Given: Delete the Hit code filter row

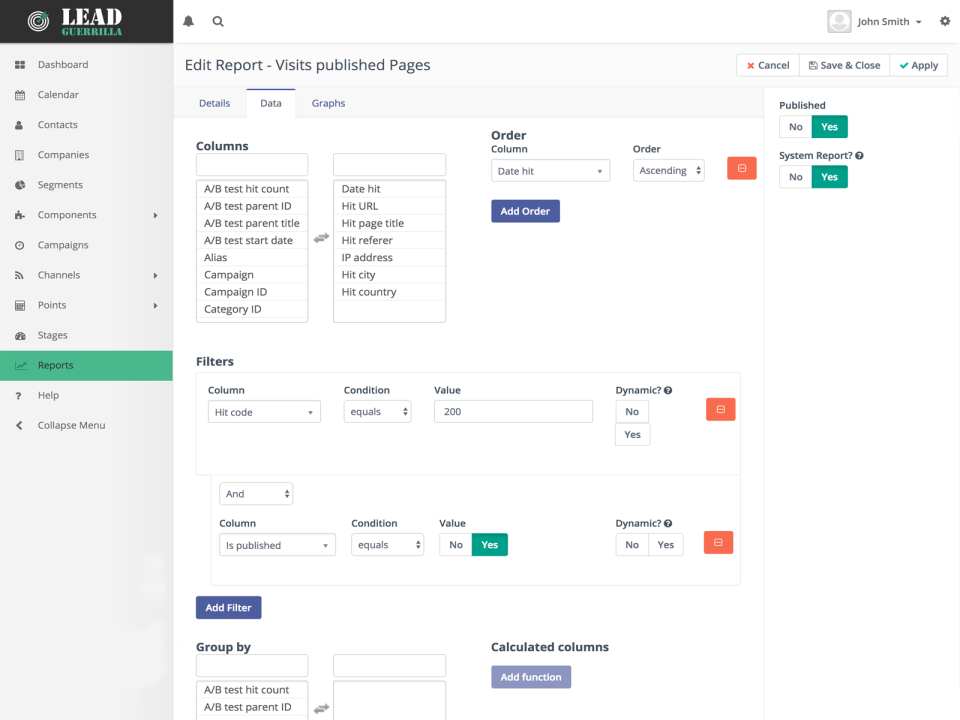Looking at the screenshot, I should pos(720,409).
